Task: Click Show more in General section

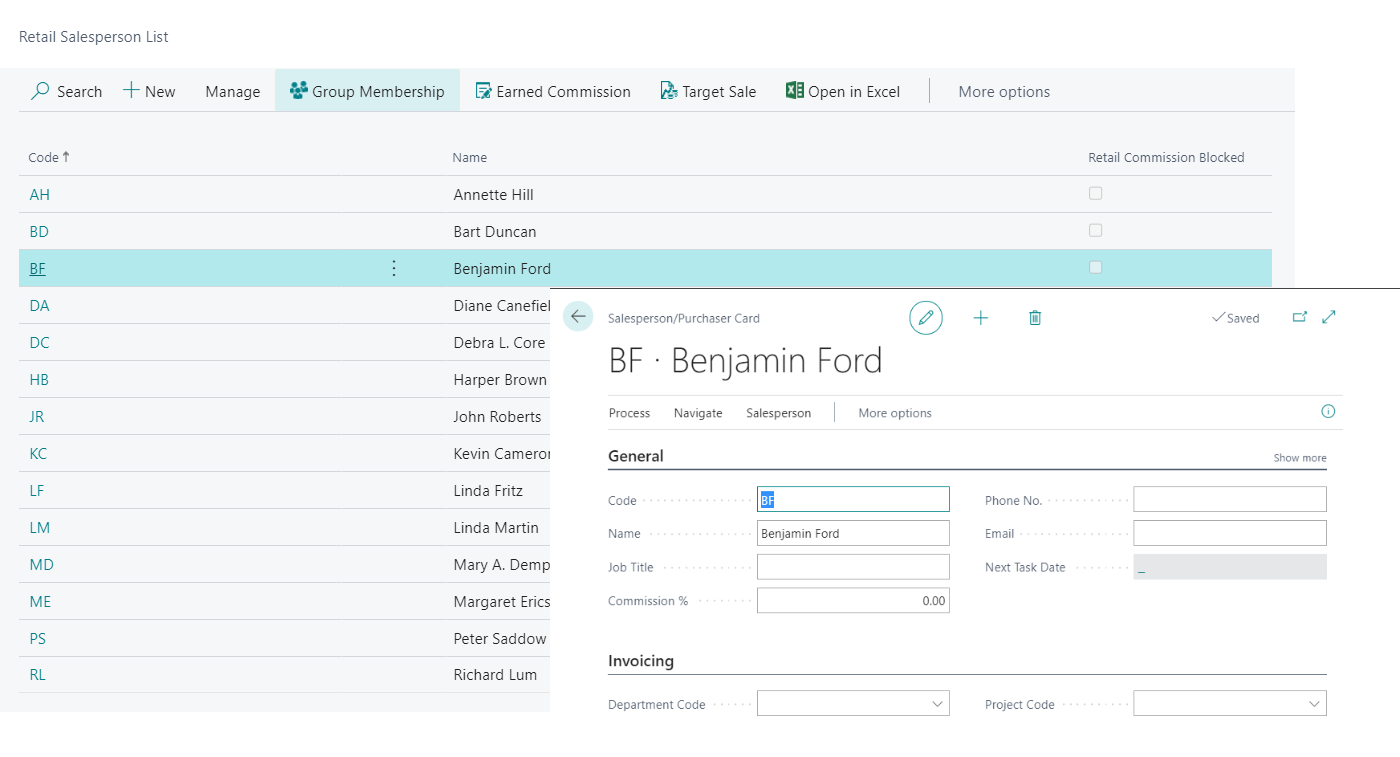Action: [1299, 458]
